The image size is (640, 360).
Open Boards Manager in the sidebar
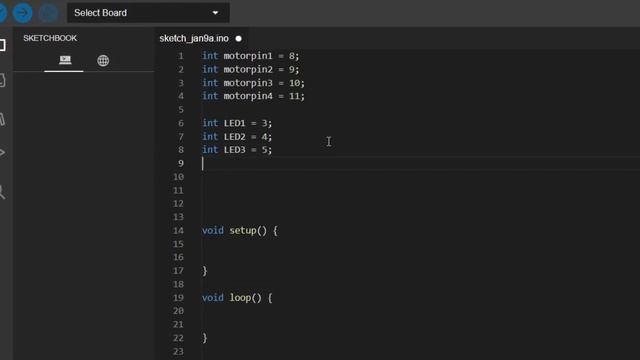point(2,80)
